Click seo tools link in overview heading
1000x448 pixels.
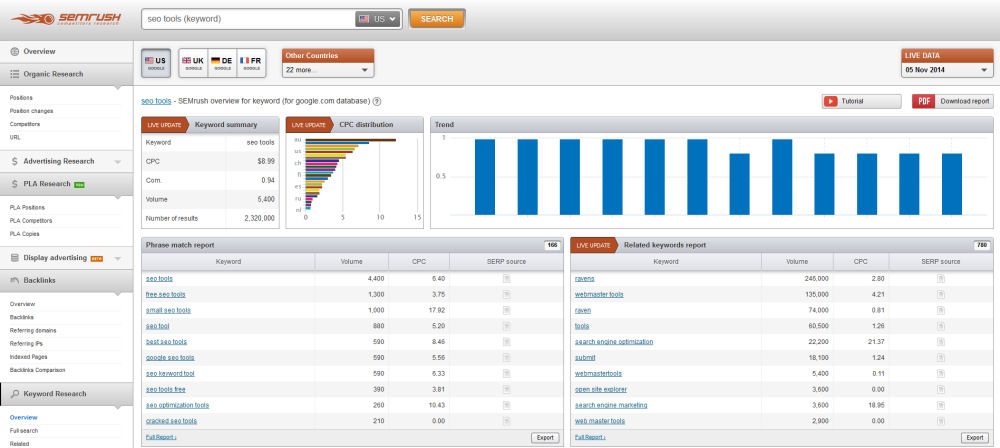[x=156, y=101]
